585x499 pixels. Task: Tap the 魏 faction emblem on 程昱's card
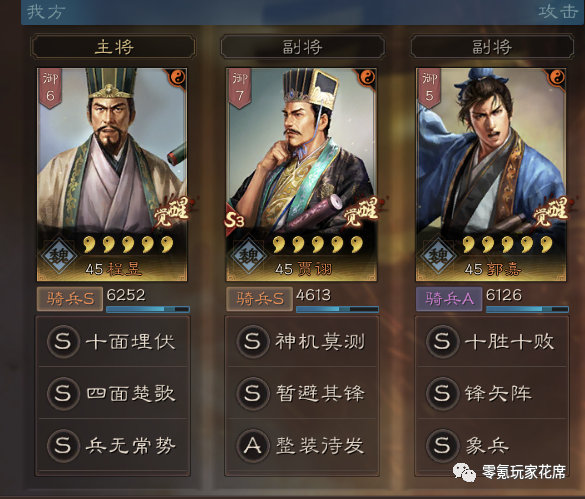click(59, 256)
